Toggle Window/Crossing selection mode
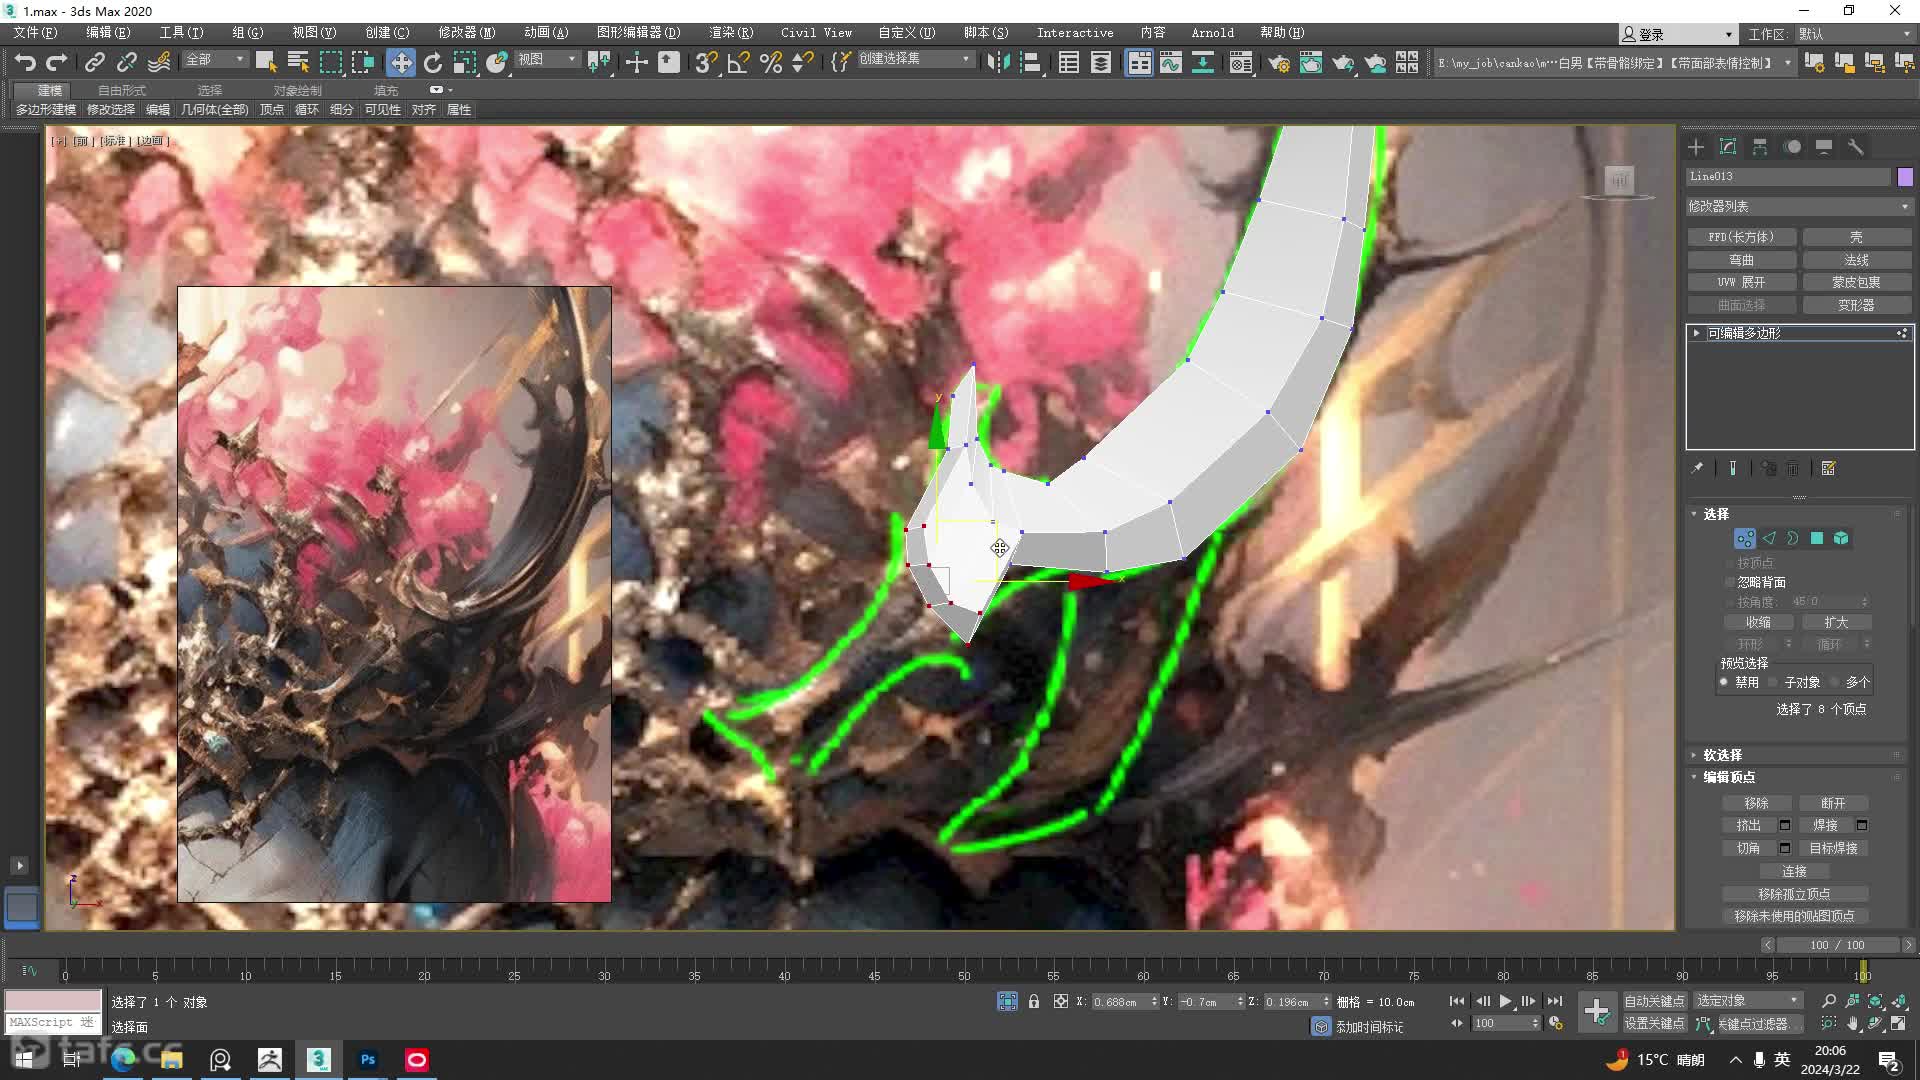This screenshot has width=1920, height=1080. click(362, 62)
